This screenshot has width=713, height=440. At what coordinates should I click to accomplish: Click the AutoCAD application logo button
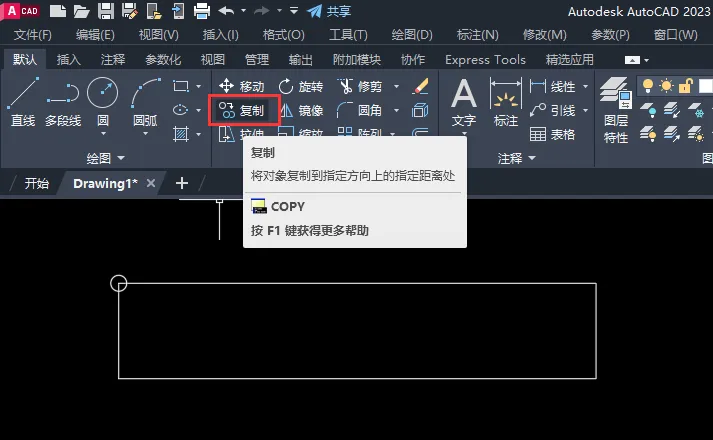click(x=20, y=11)
